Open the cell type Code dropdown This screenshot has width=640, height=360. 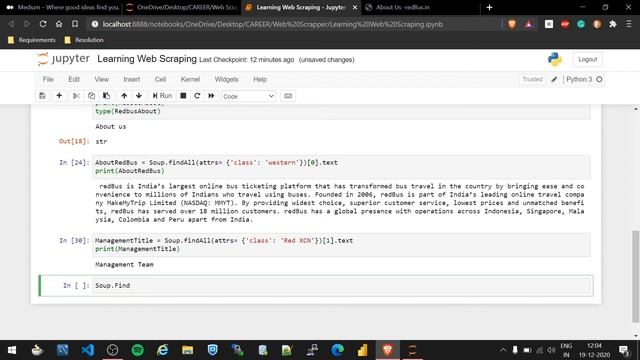(x=248, y=96)
